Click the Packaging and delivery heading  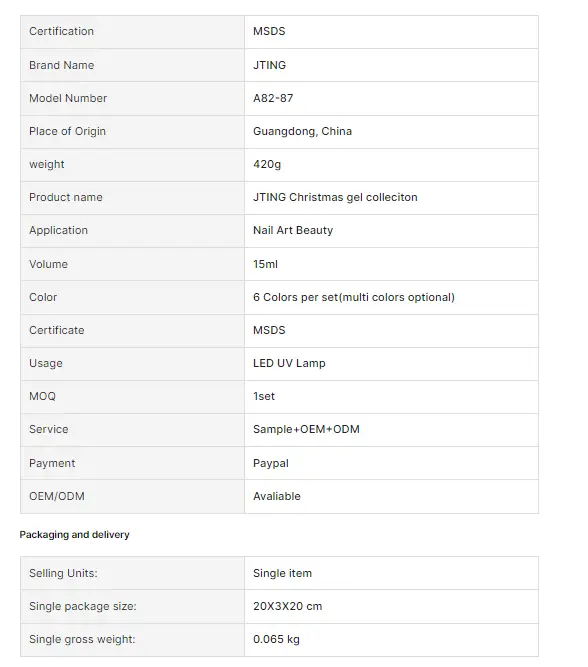(x=74, y=535)
